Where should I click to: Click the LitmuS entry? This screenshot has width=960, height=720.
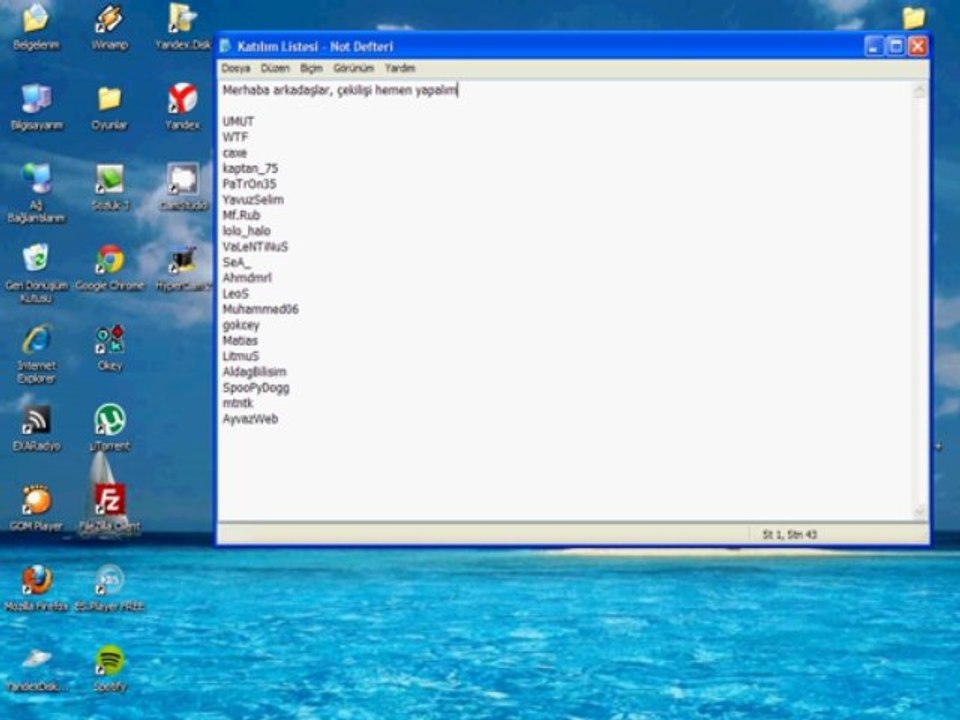[241, 356]
